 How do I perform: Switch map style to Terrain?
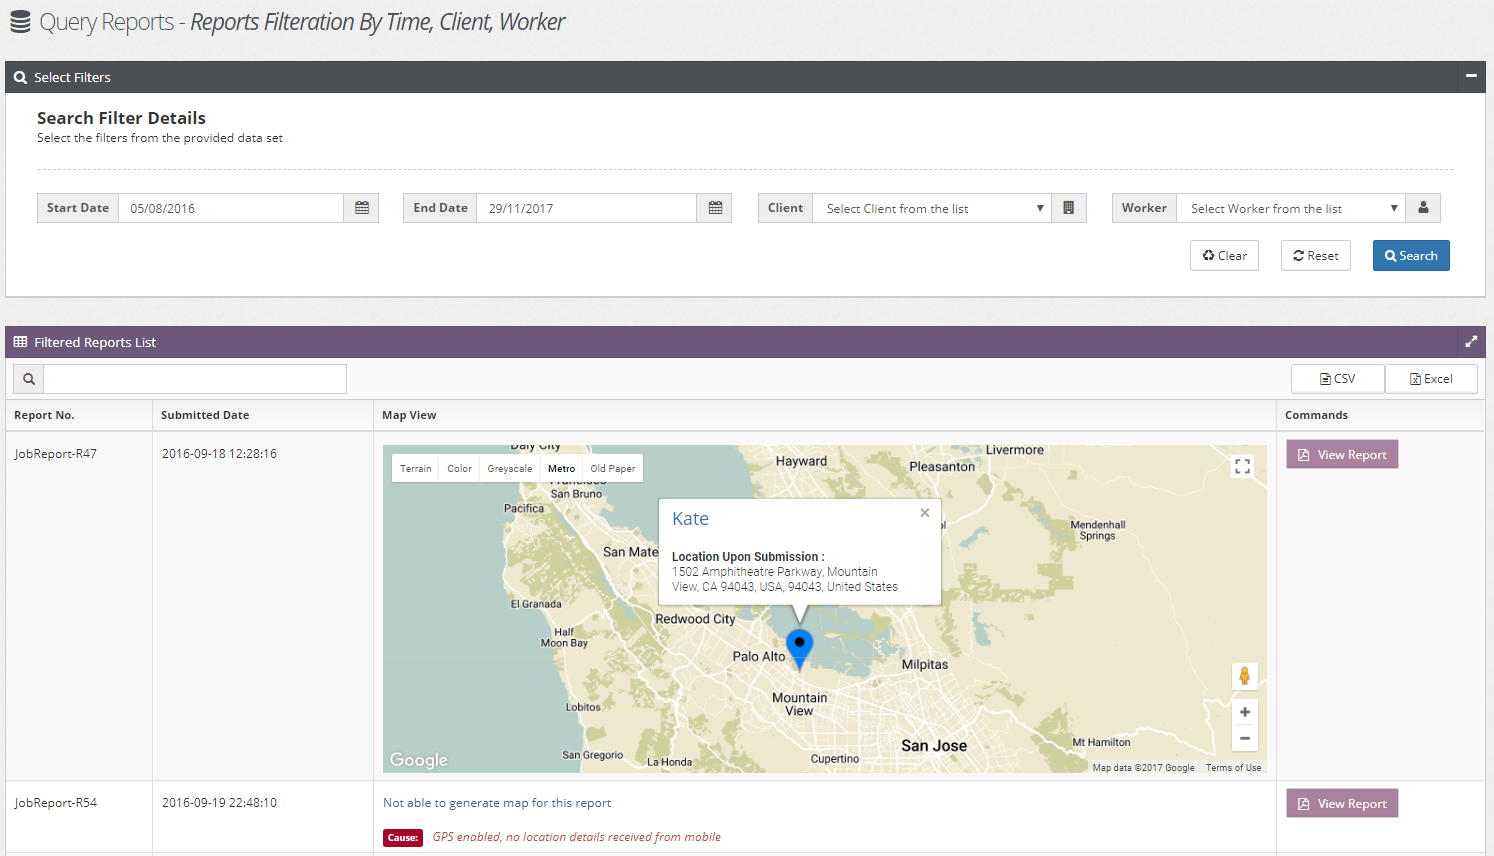tap(416, 468)
